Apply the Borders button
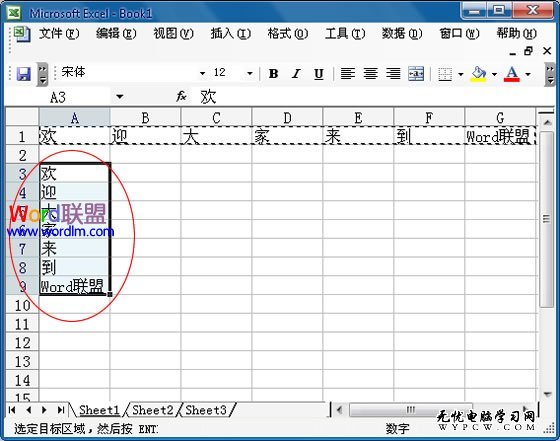This screenshot has height=441, width=560. pos(445,74)
